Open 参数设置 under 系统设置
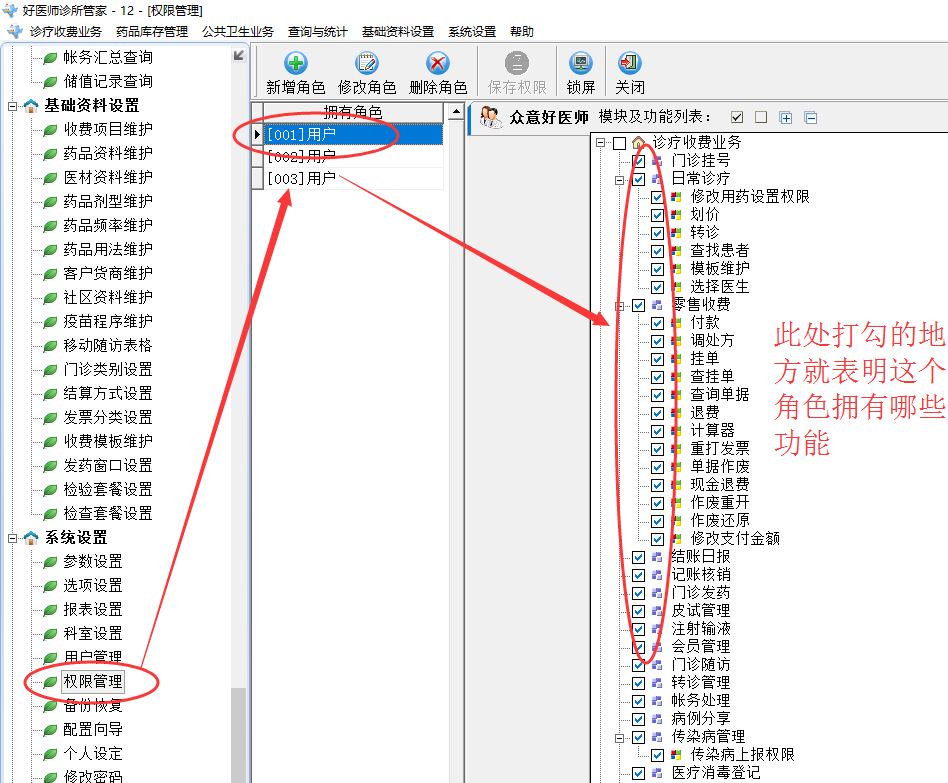Viewport: 948px width, 783px height. [x=93, y=562]
